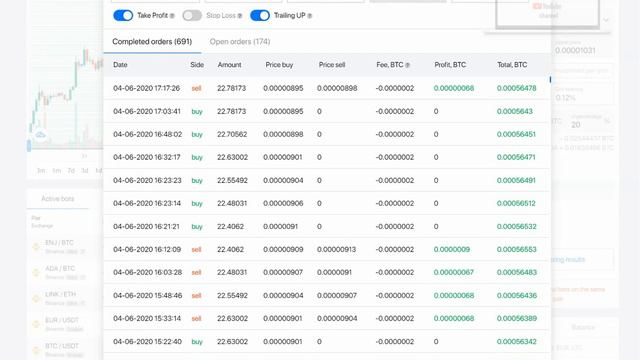
Task: Click price buy value 0.0000091
Action: 280,227
